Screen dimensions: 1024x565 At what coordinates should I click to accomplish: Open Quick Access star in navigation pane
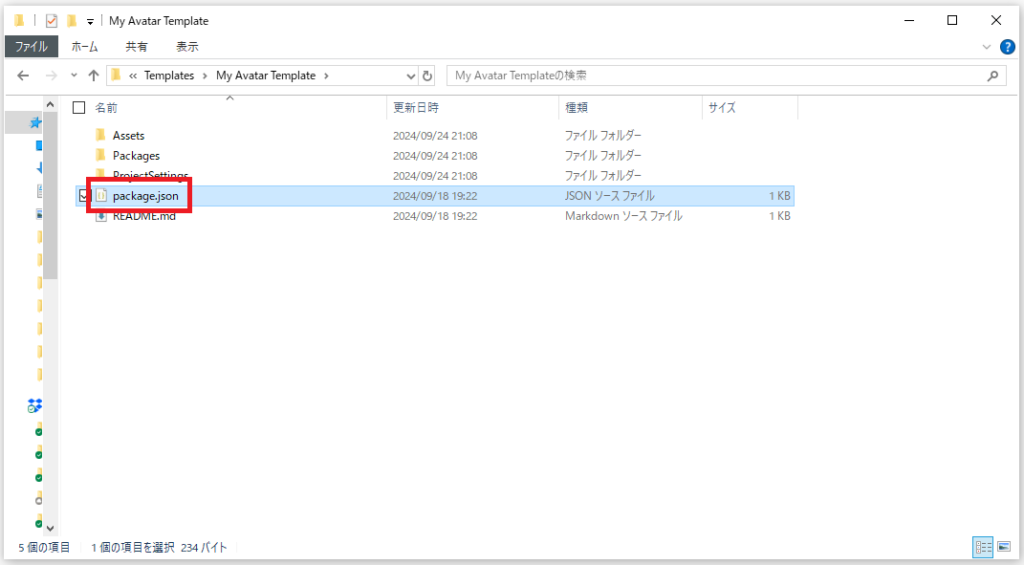click(35, 122)
